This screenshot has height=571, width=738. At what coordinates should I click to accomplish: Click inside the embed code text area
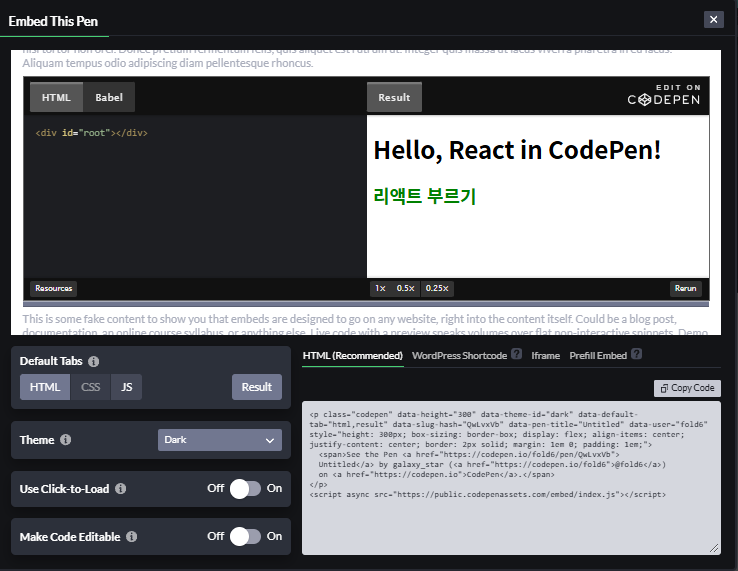point(511,478)
